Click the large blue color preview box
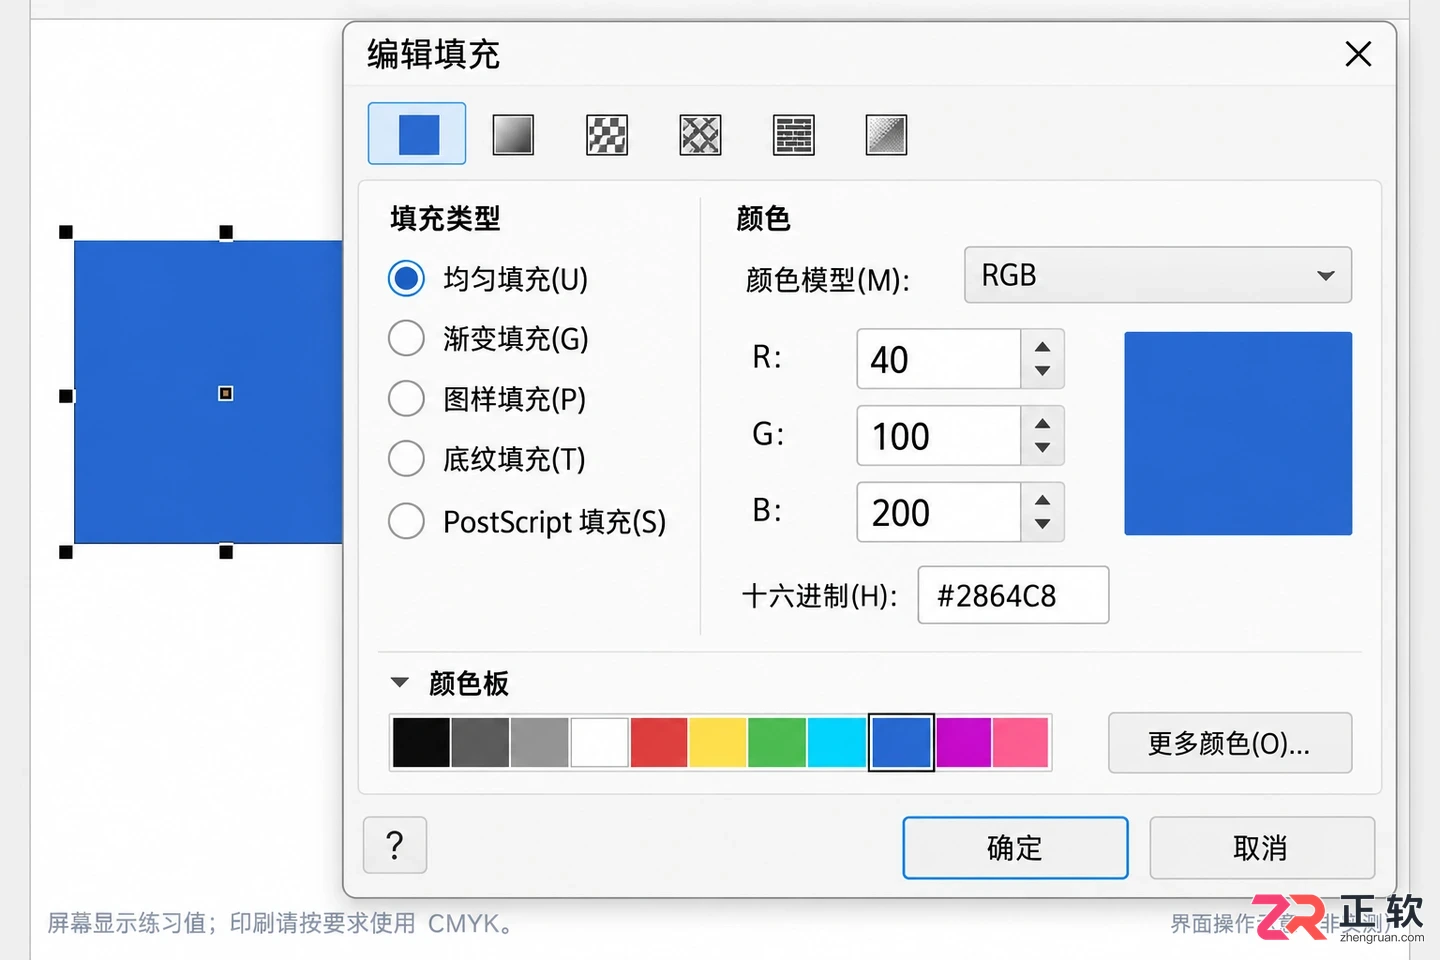 point(1238,434)
